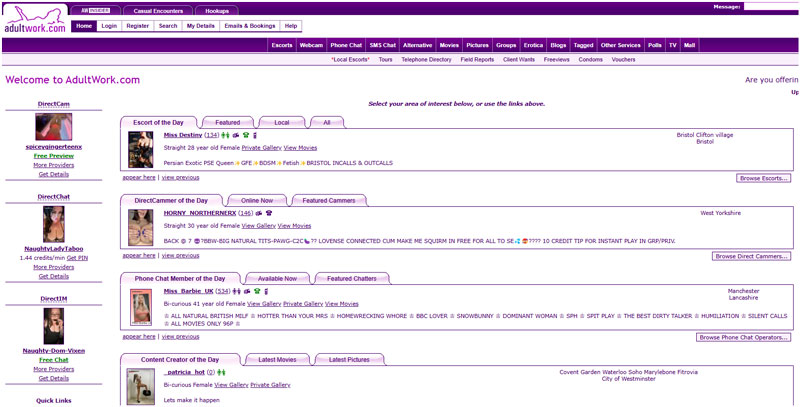
Task: Click the Get PIN link
Action: (77, 258)
